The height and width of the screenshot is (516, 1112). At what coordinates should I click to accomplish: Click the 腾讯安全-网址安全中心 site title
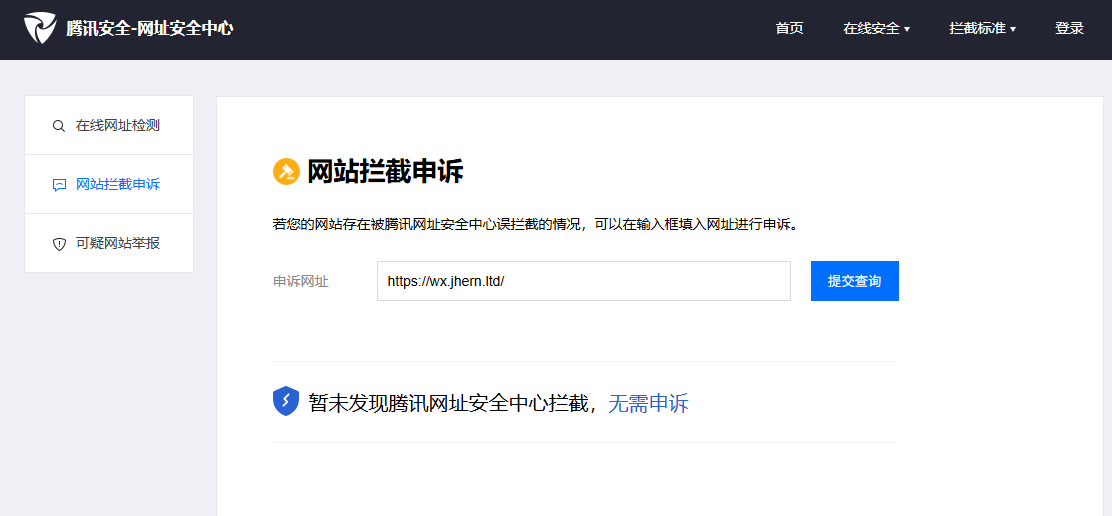[x=150, y=28]
